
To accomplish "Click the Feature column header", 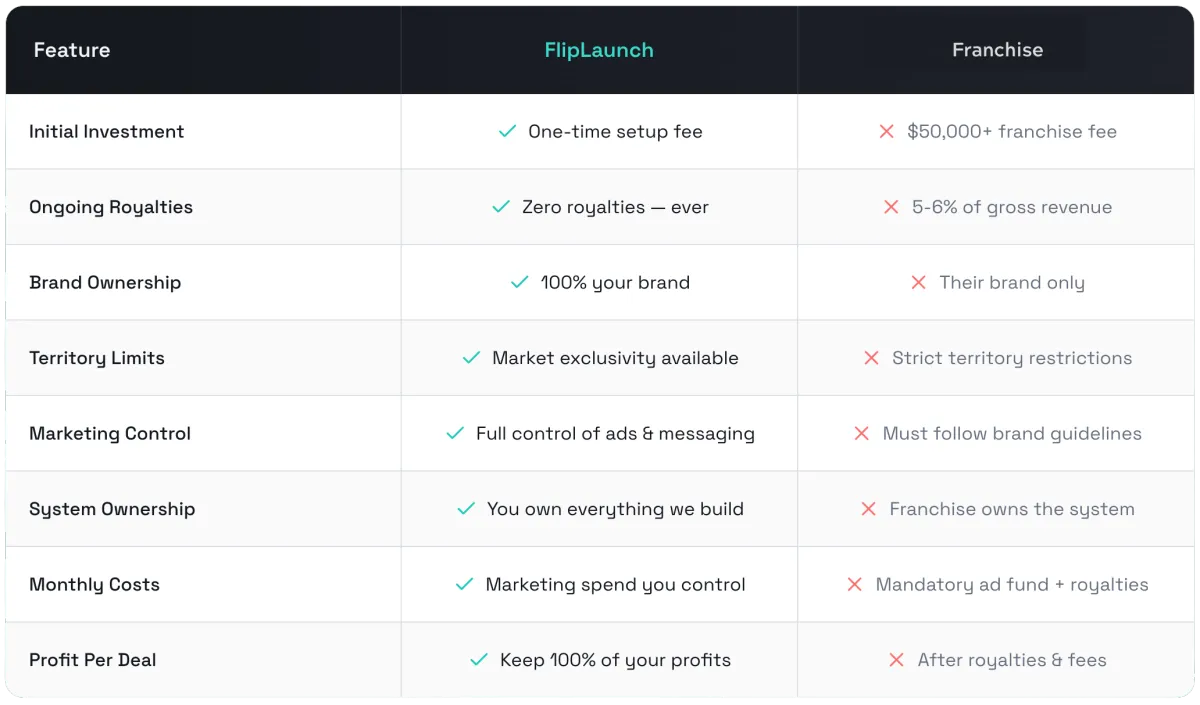I will click(x=72, y=50).
